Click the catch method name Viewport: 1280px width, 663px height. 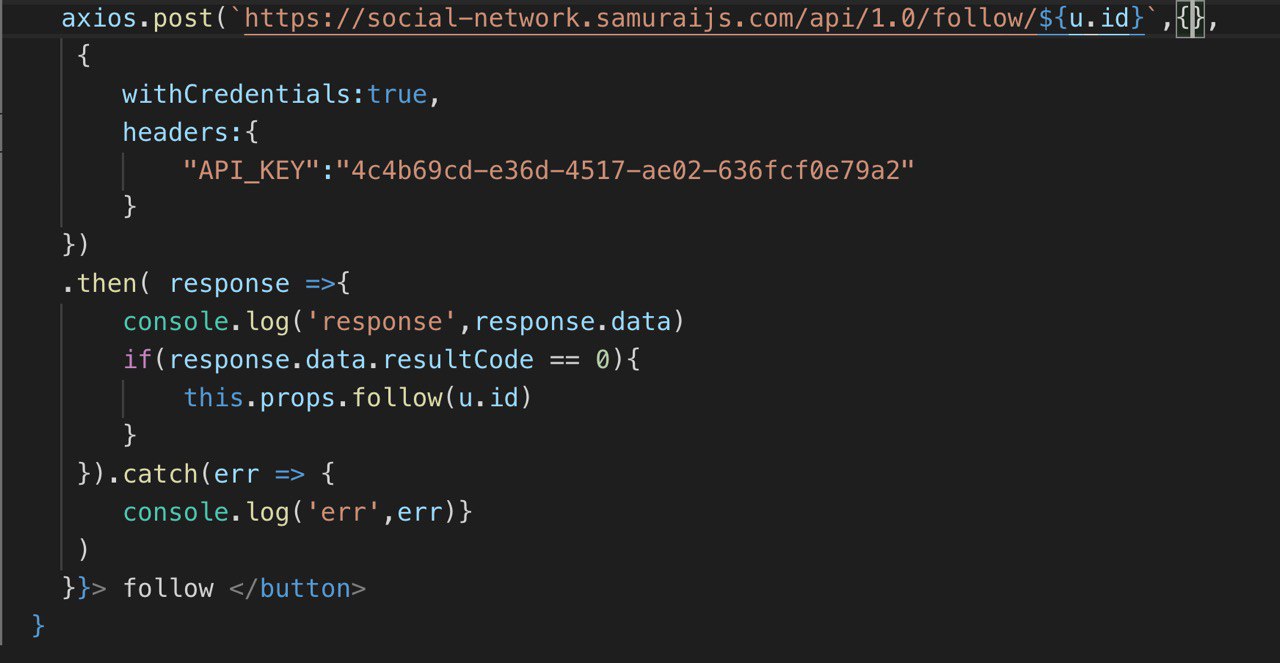pos(160,474)
